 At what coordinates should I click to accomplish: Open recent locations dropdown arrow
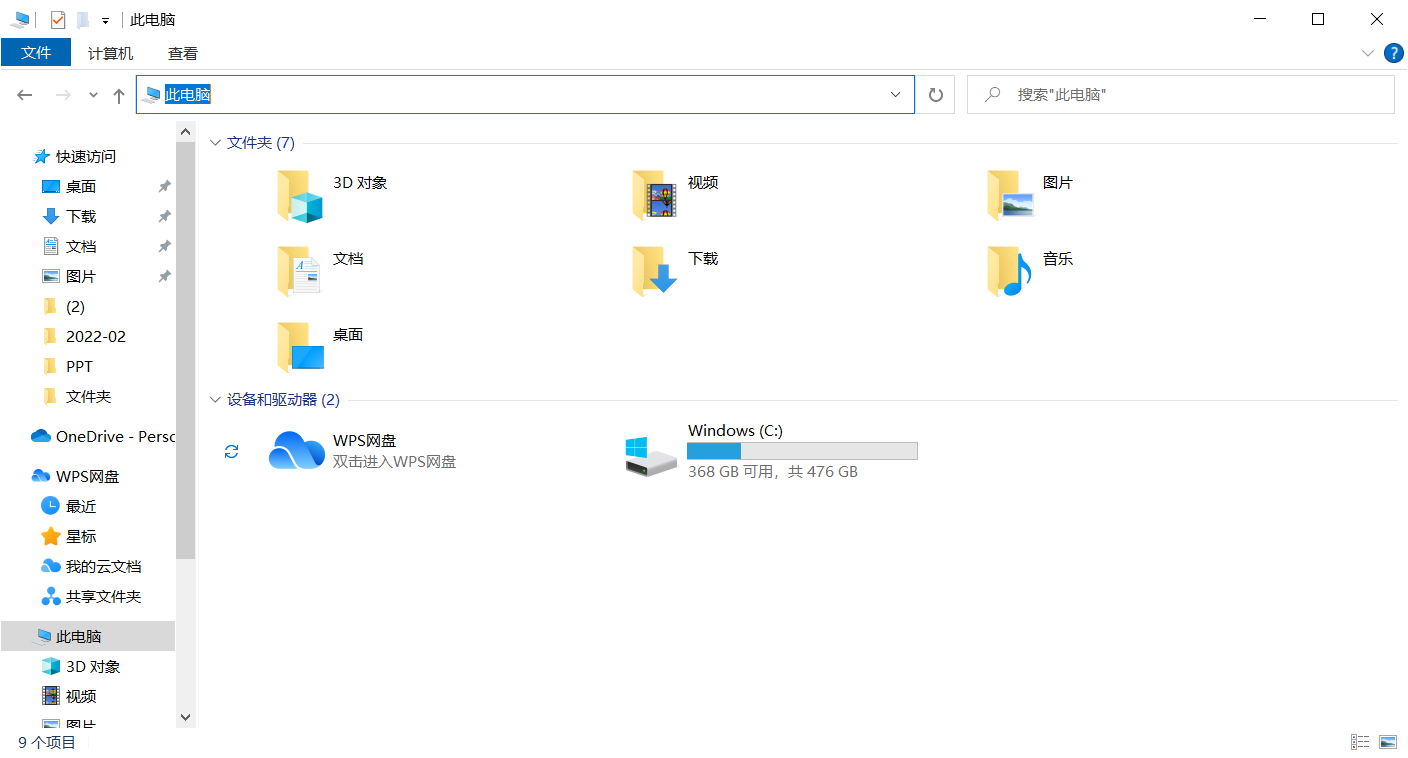coord(93,95)
